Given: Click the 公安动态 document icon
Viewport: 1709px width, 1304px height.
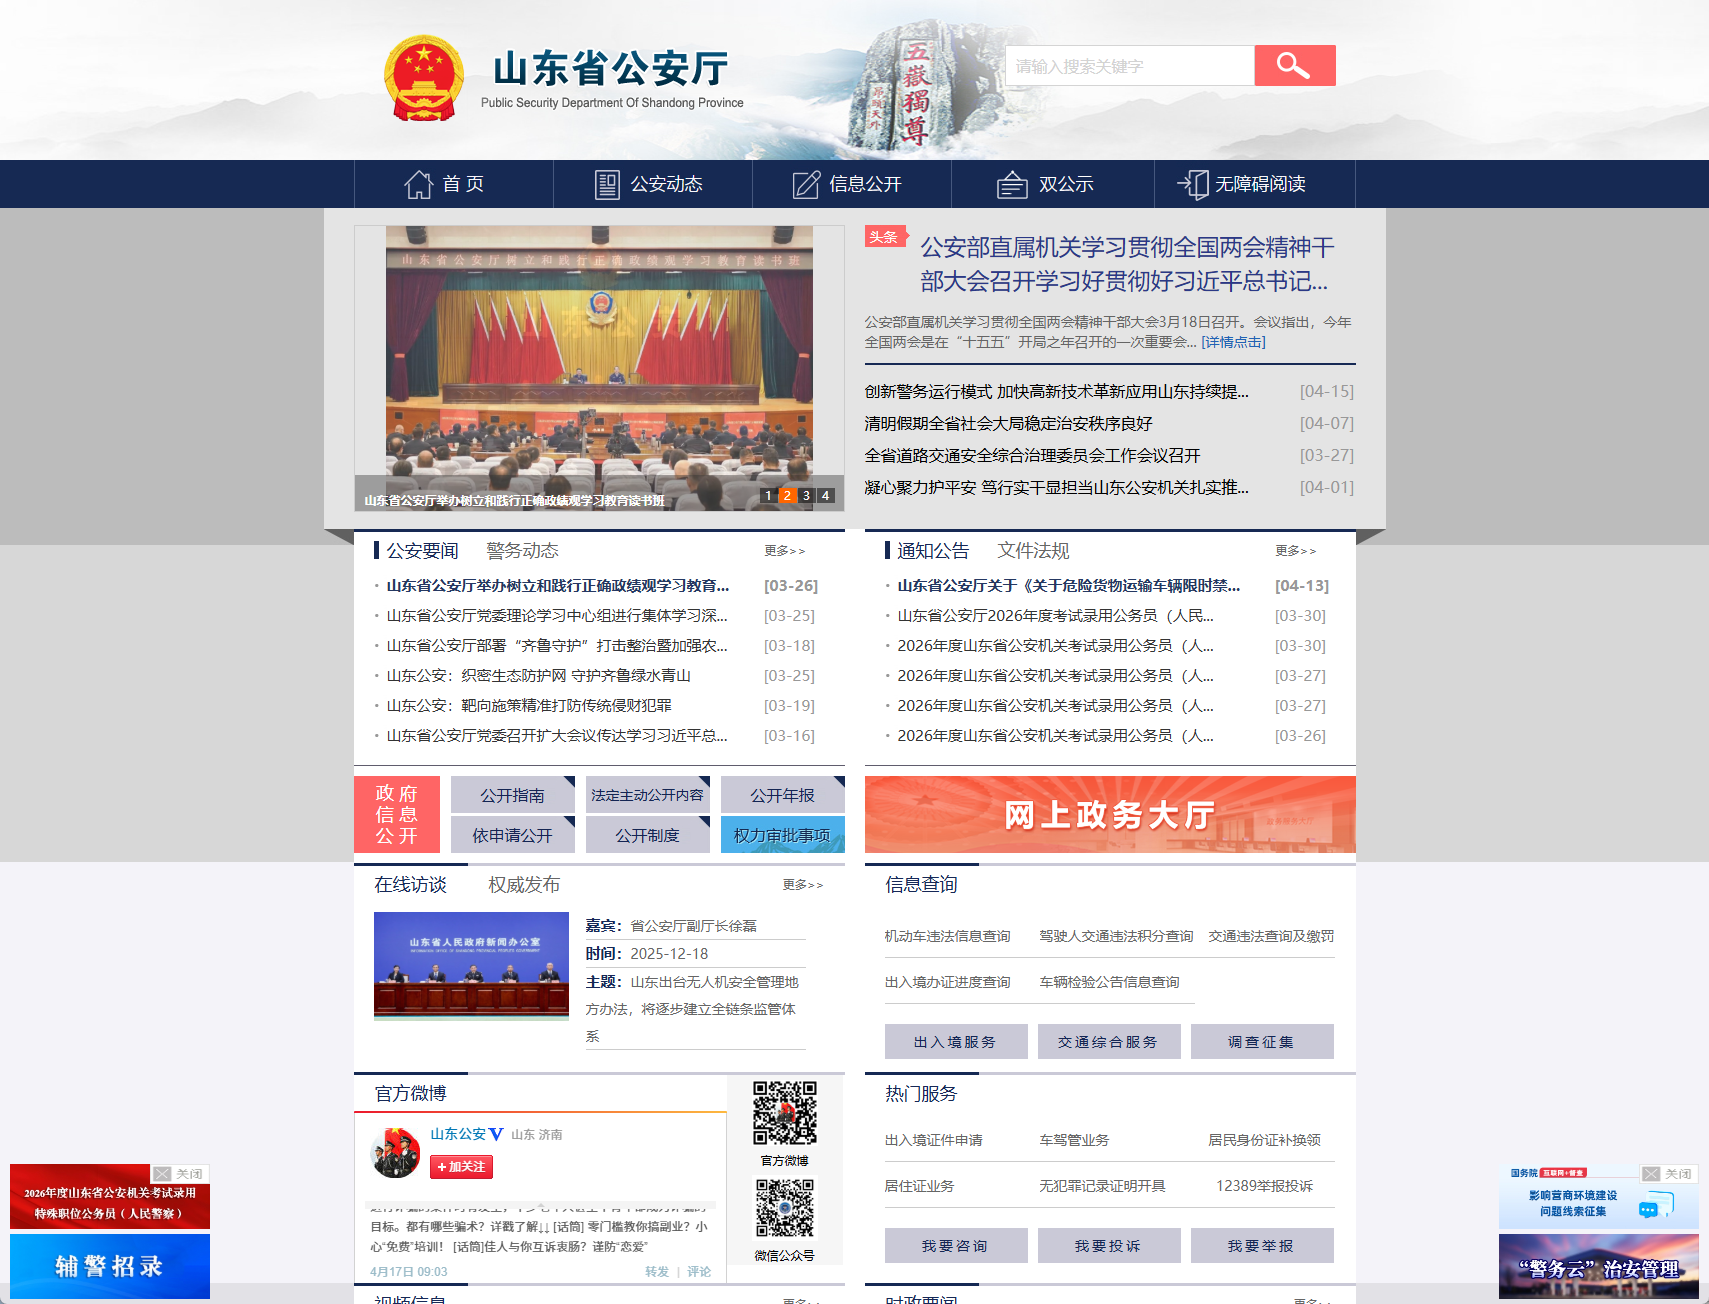Looking at the screenshot, I should coord(607,184).
